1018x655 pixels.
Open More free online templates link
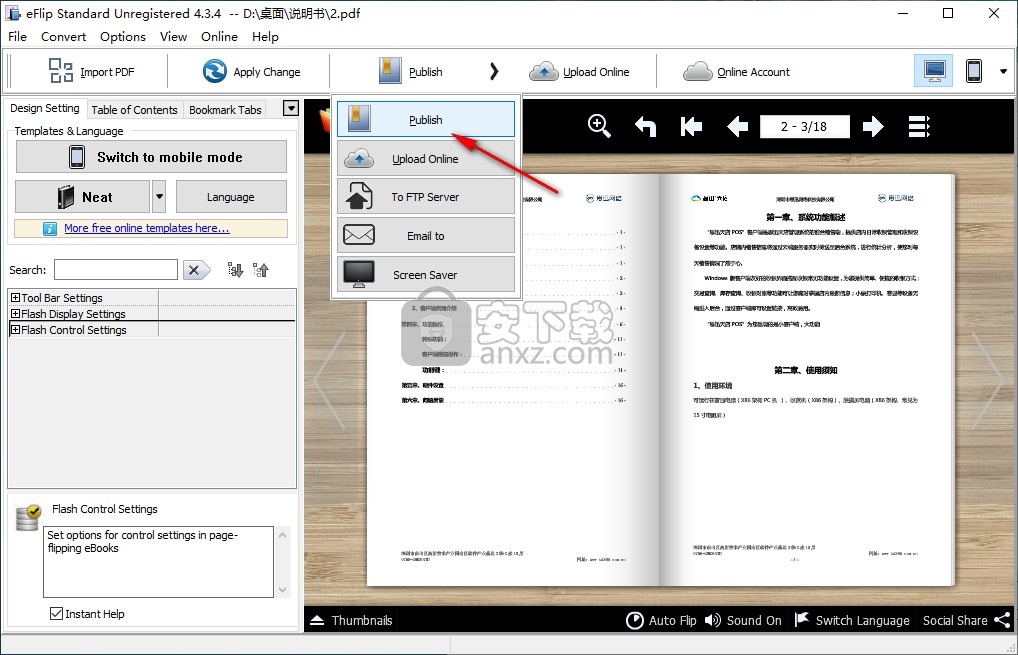coord(146,229)
